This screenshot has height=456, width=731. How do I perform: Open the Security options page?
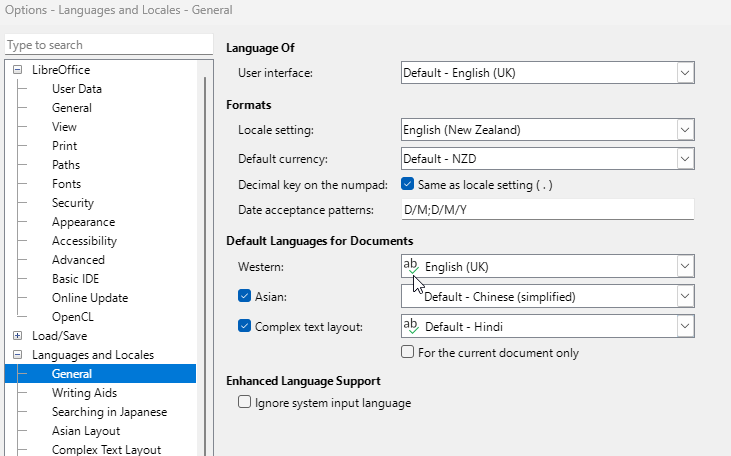73,203
